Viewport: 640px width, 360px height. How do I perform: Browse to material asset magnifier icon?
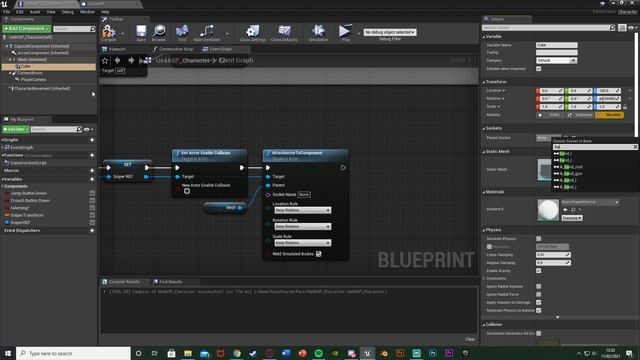[x=573, y=210]
